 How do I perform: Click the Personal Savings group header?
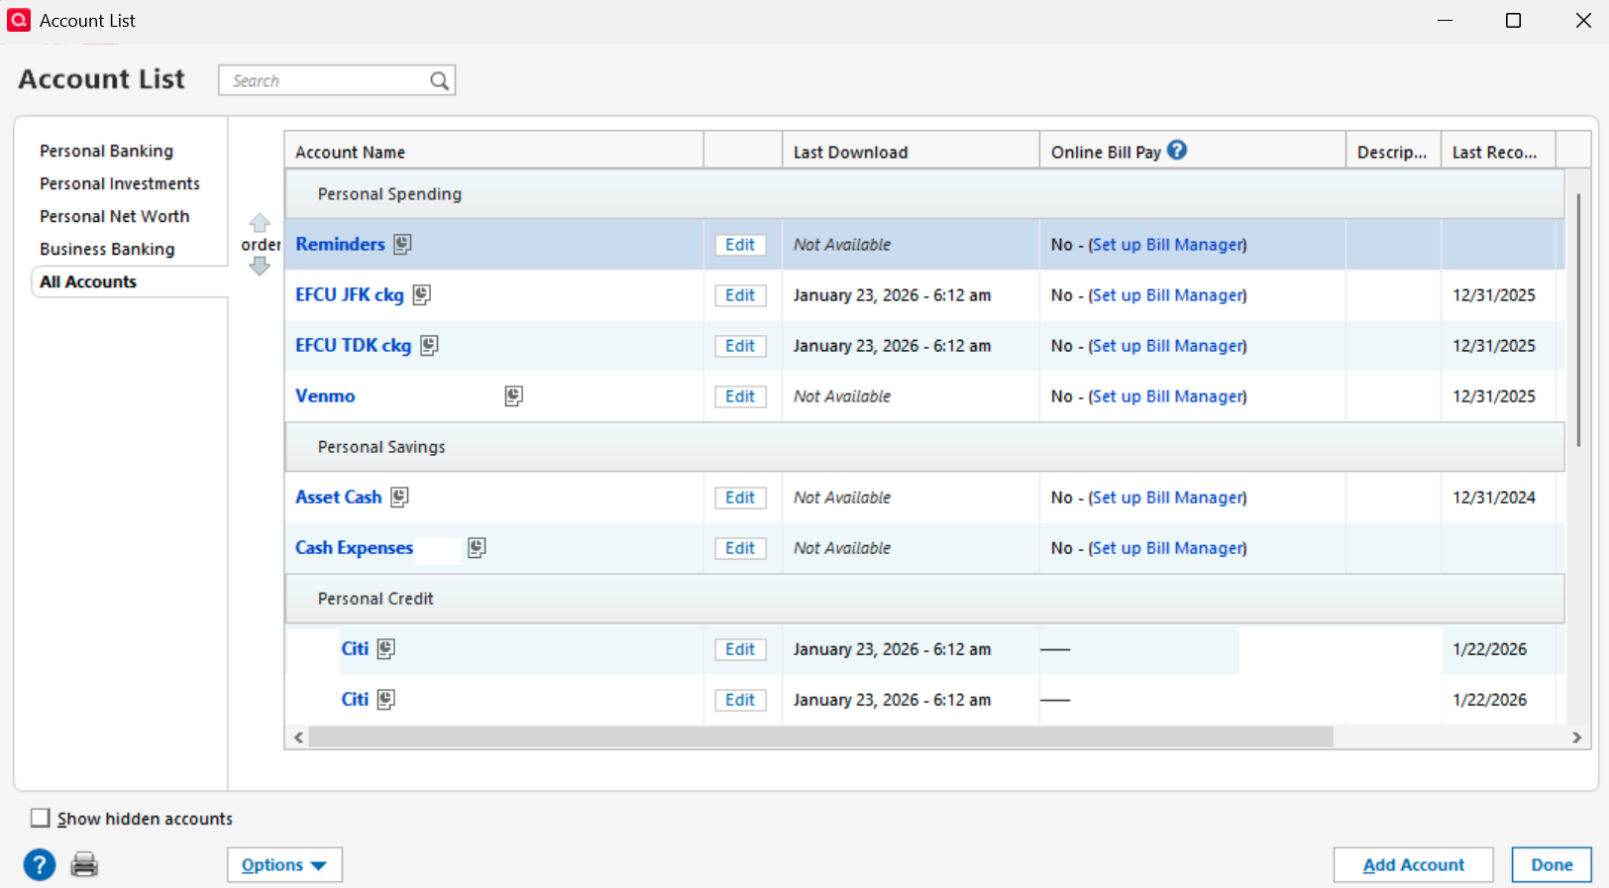pos(925,447)
